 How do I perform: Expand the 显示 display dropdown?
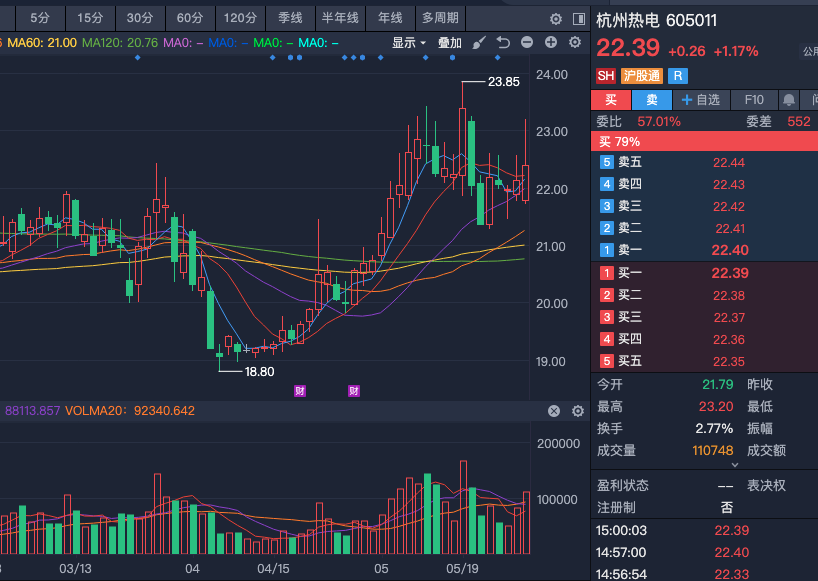pos(409,43)
